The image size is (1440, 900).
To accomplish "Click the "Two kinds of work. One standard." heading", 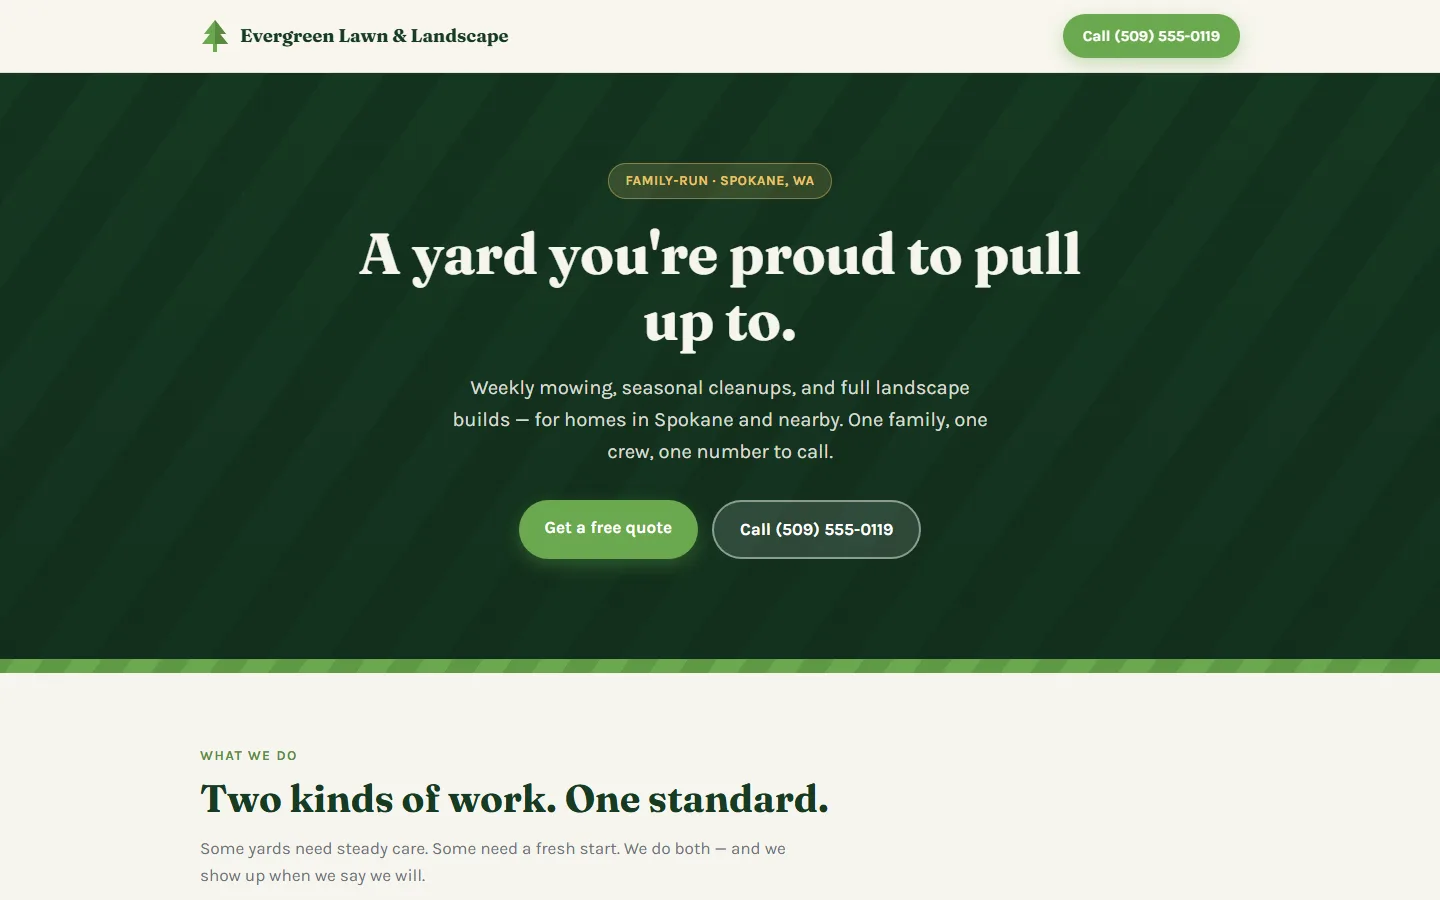I will click(514, 799).
